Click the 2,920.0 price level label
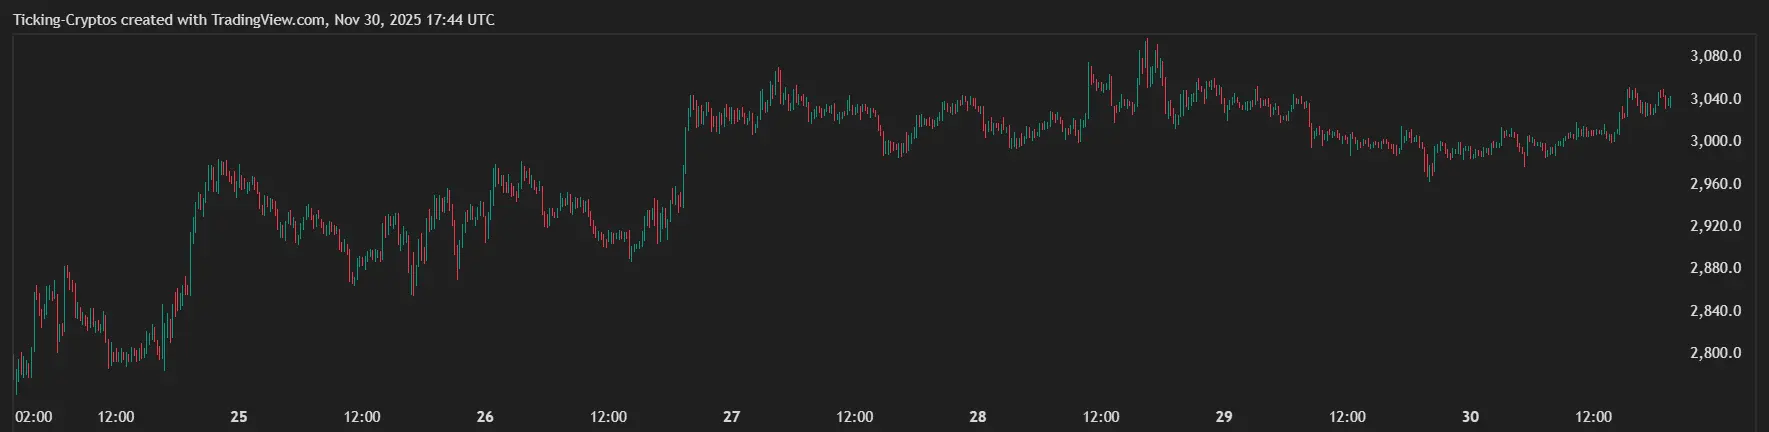The image size is (1769, 432). click(1715, 226)
